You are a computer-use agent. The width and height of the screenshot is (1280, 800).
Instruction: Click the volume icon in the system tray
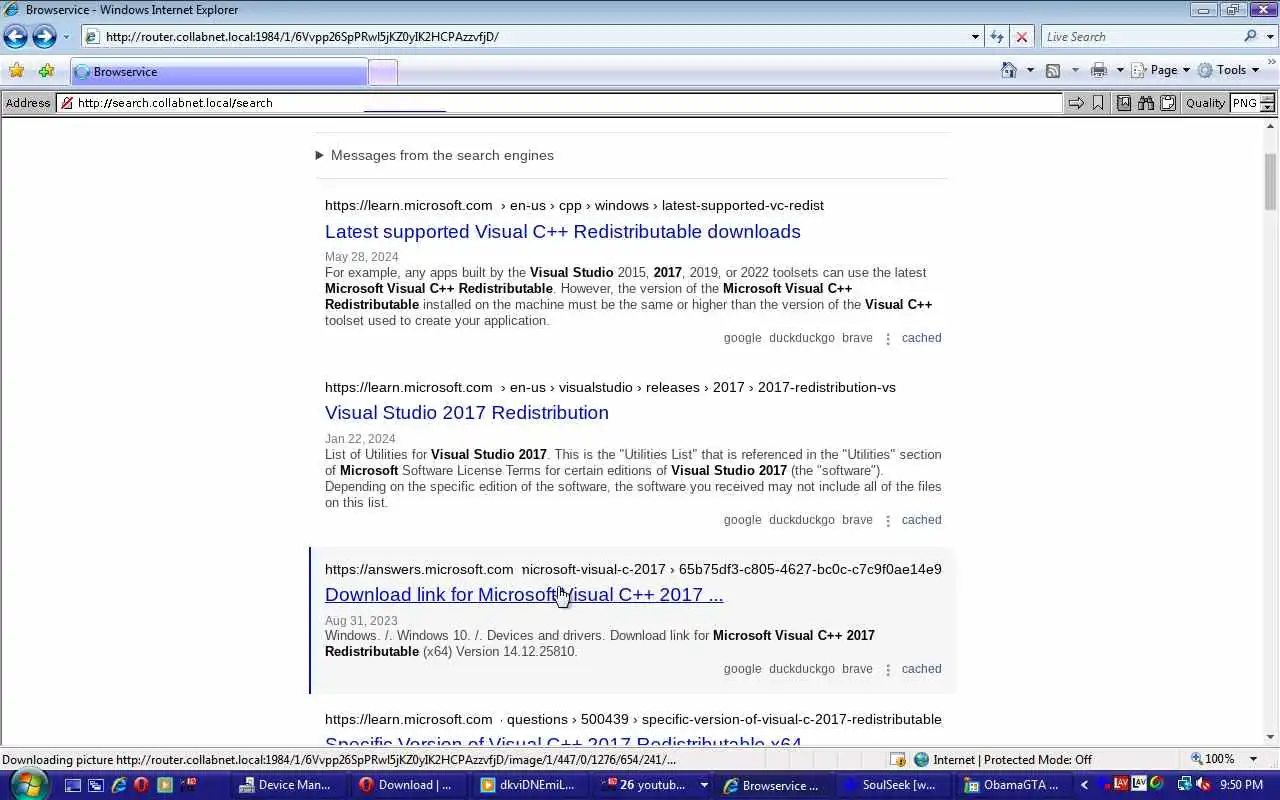1203,785
